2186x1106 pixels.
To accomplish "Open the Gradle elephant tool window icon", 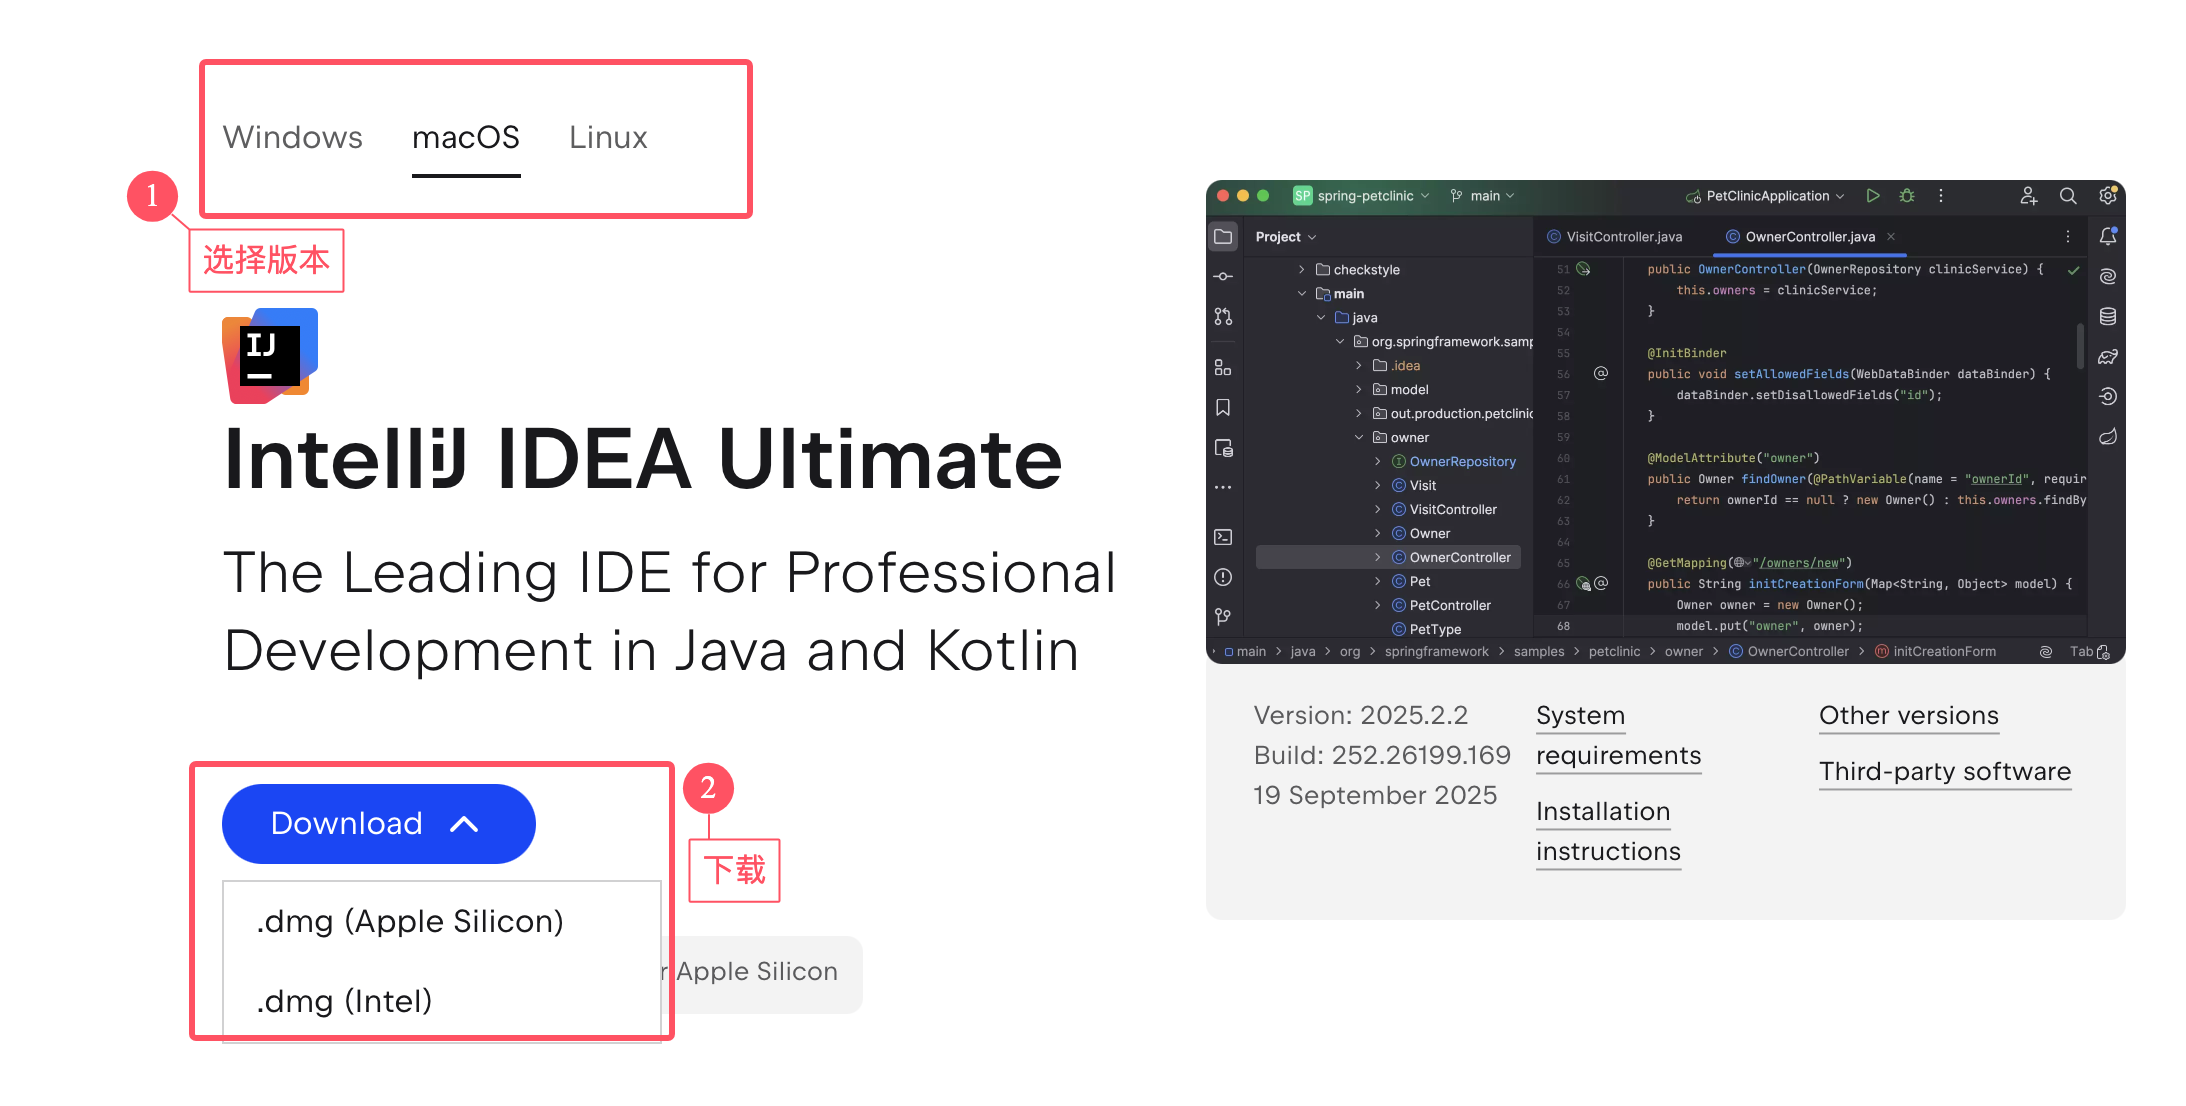I will [x=2108, y=356].
